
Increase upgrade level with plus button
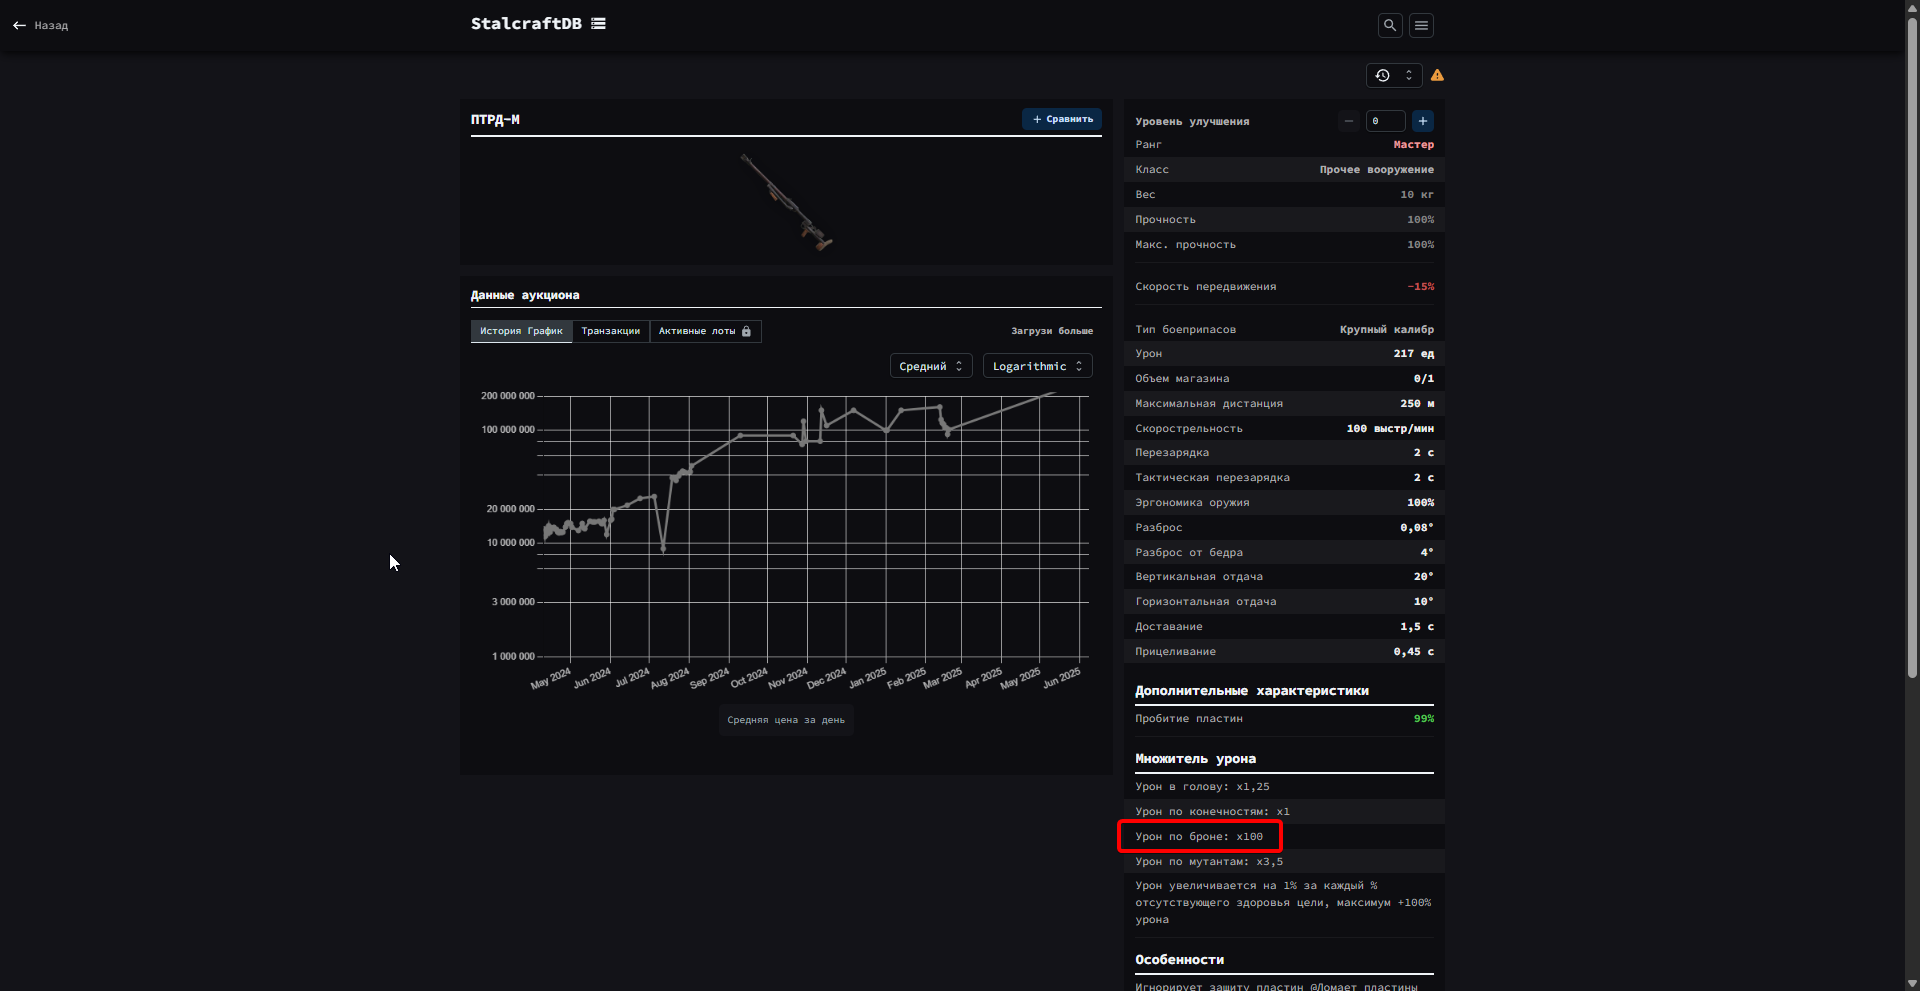coord(1422,121)
